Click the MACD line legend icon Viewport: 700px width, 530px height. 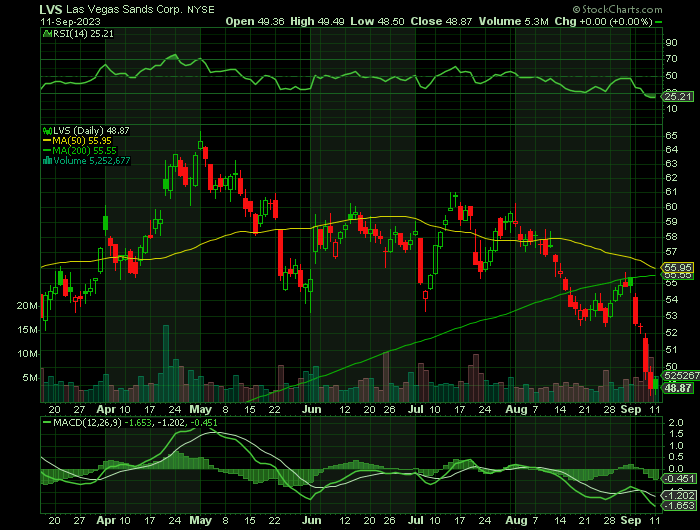pyautogui.click(x=47, y=422)
